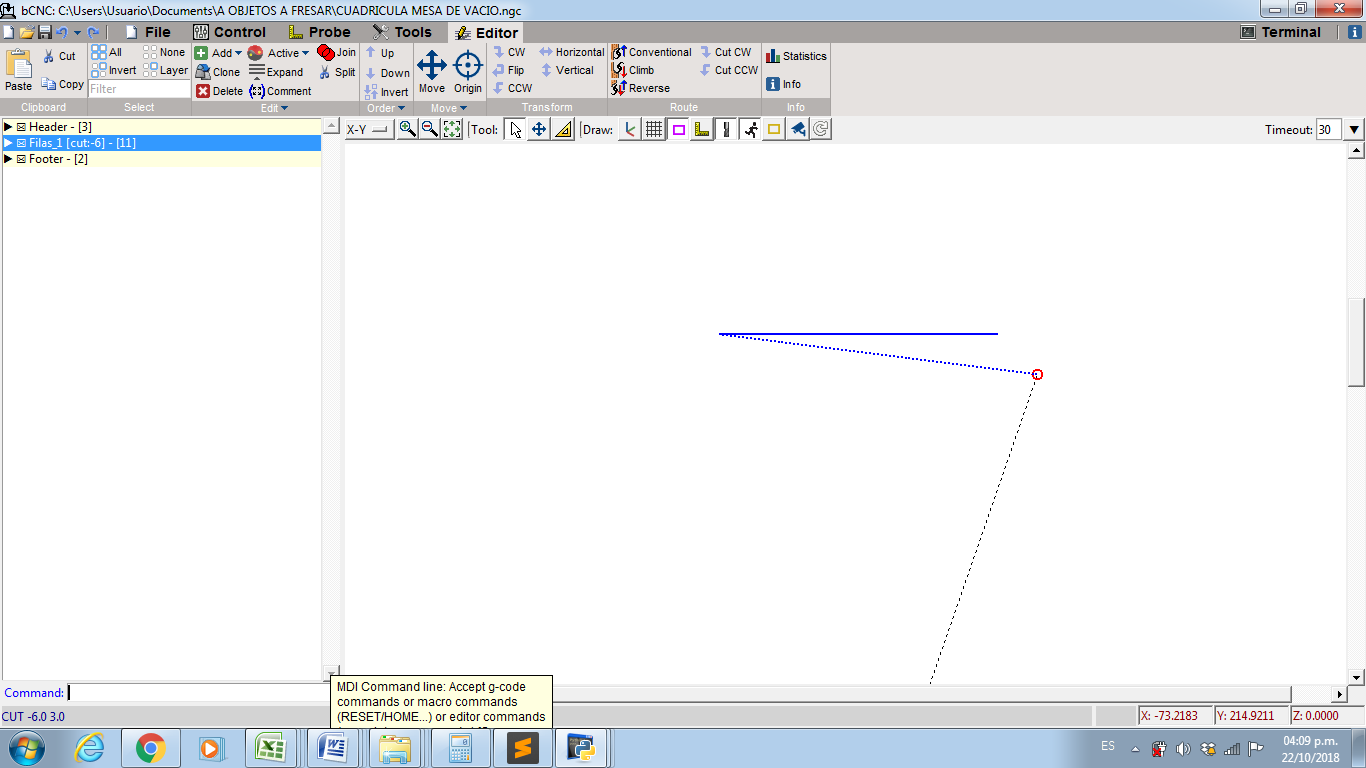Activate the Move tool in ribbon

(x=432, y=71)
